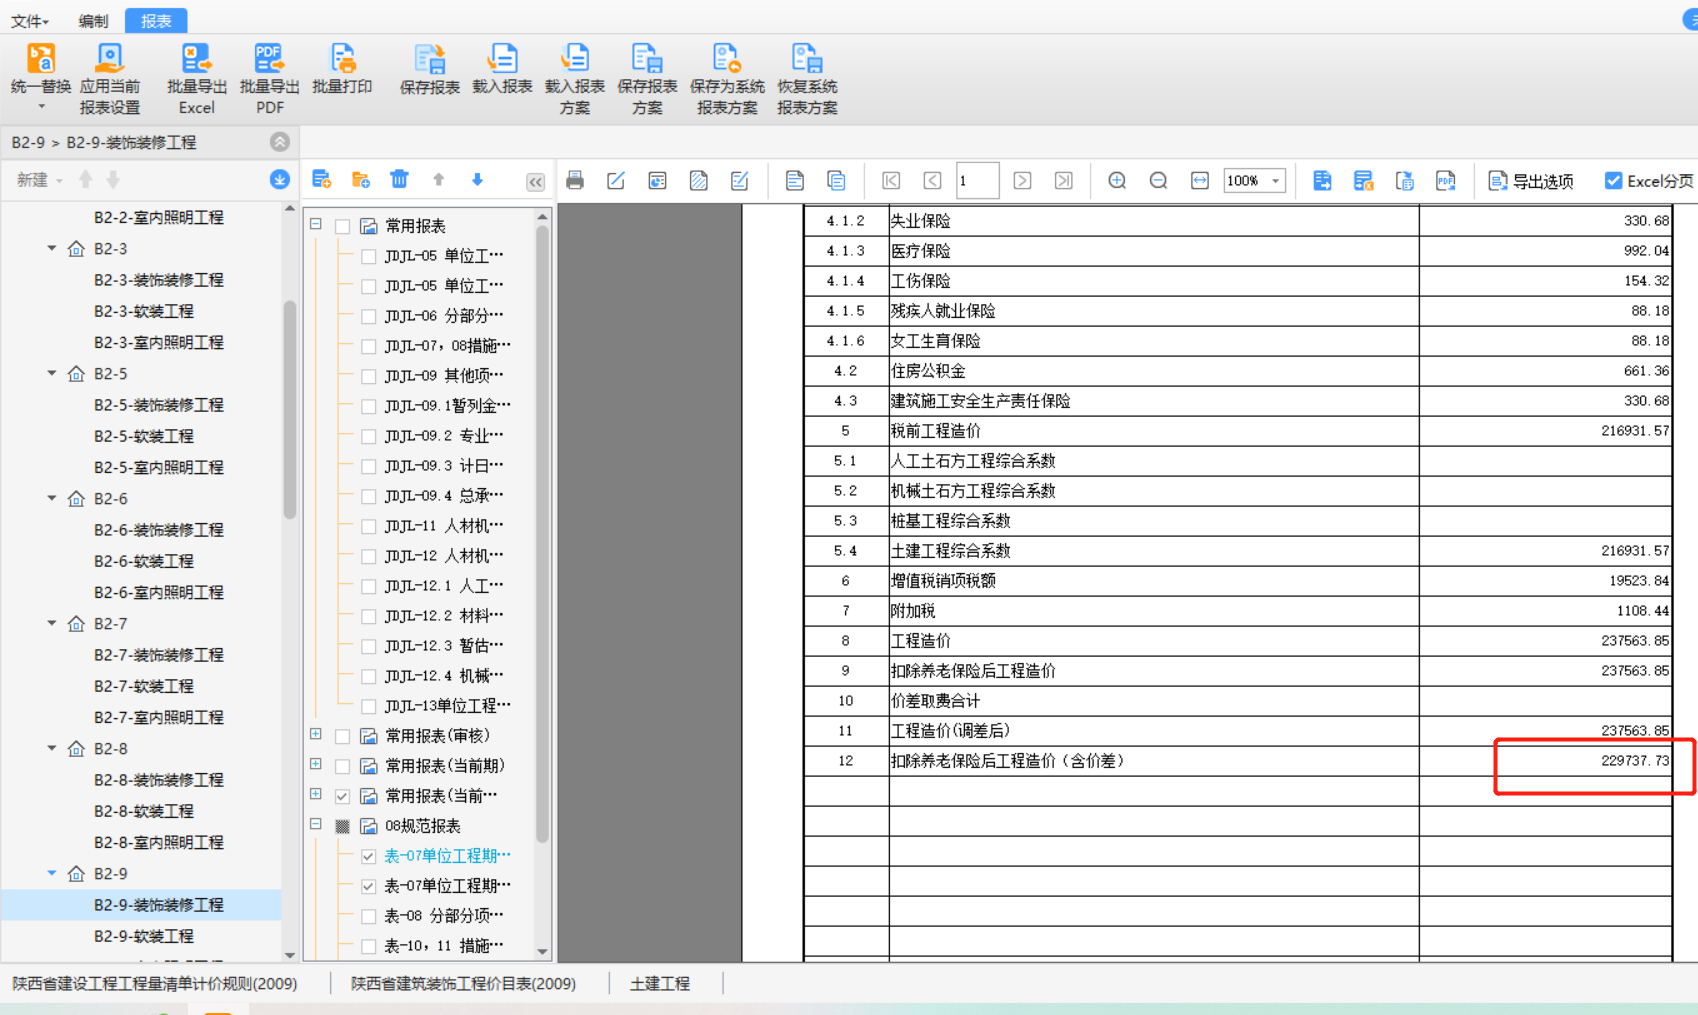Uncheck the blue 表-07单位工程期 report checkbox
Screen dimensions: 1698x1015
tap(369, 856)
